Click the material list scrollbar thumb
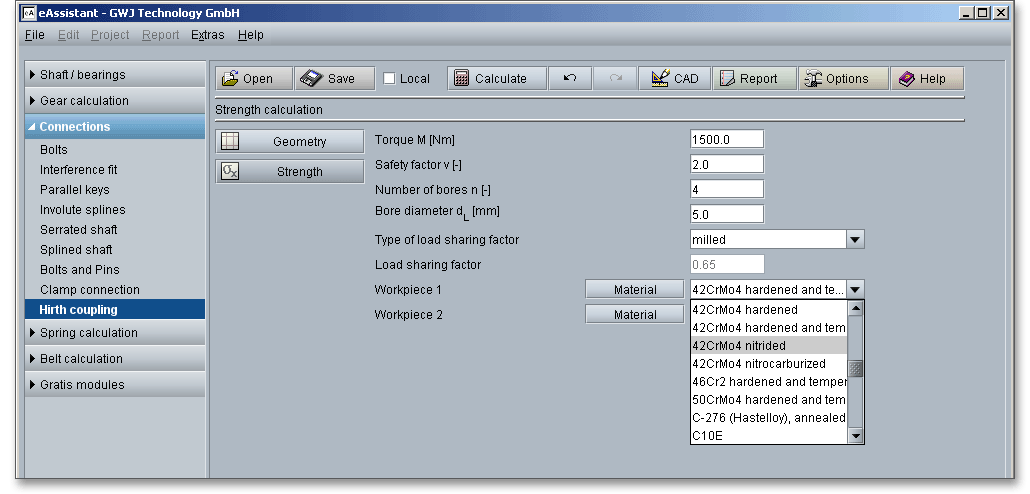The height and width of the screenshot is (494, 1030). (x=856, y=370)
